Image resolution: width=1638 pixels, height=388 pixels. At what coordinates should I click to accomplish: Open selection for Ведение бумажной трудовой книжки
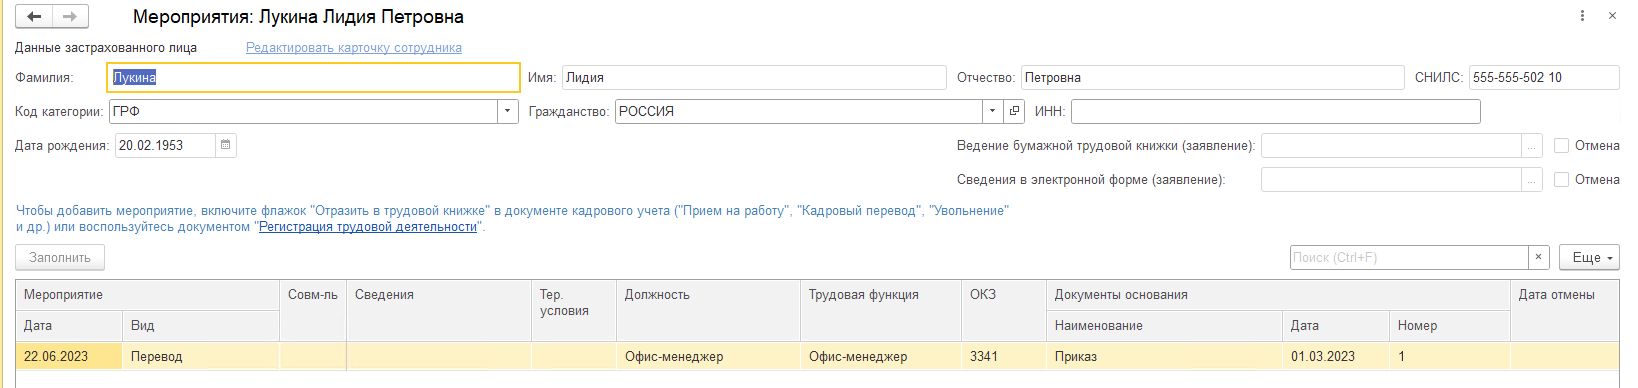[1533, 146]
